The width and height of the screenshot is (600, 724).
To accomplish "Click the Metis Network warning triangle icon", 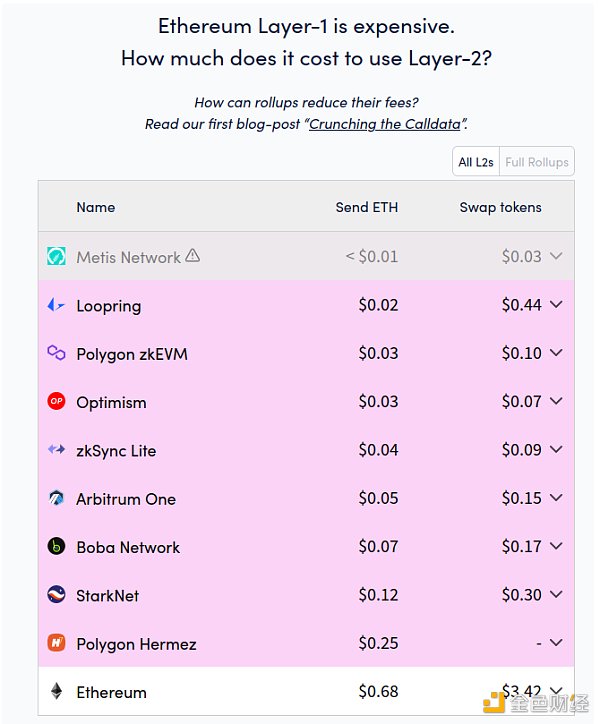I will click(193, 256).
